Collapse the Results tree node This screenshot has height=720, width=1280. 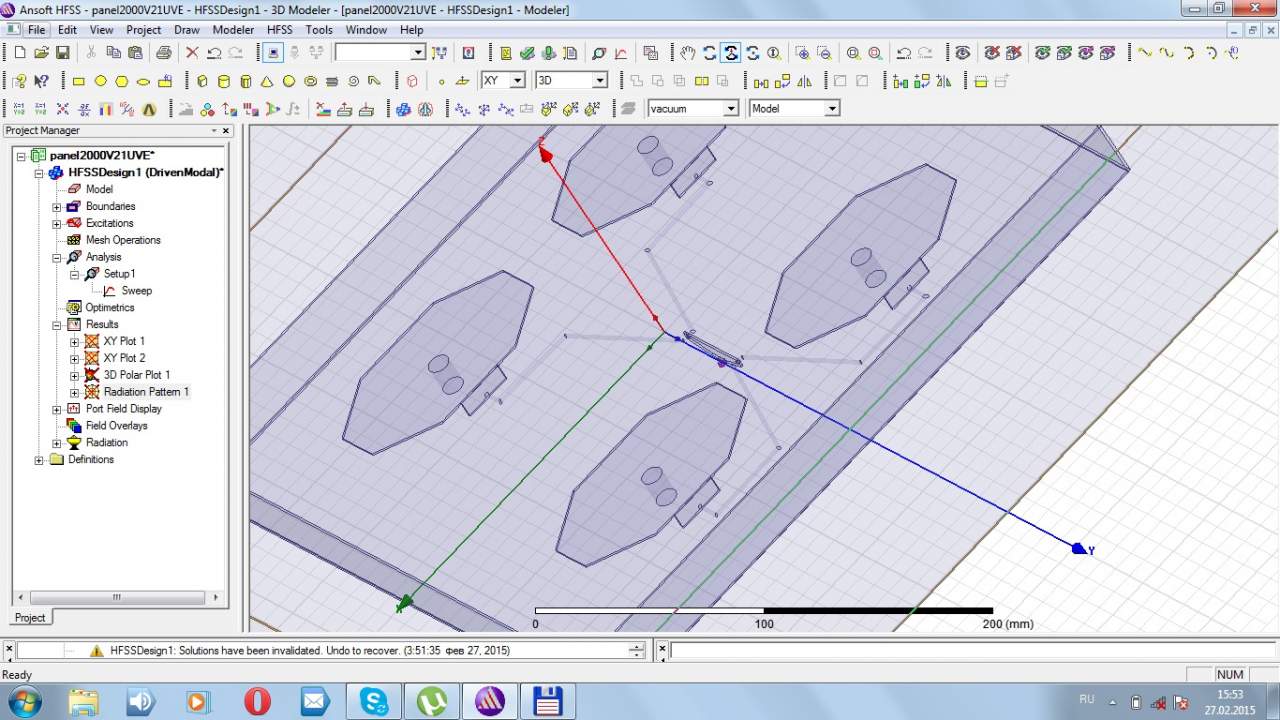point(57,325)
